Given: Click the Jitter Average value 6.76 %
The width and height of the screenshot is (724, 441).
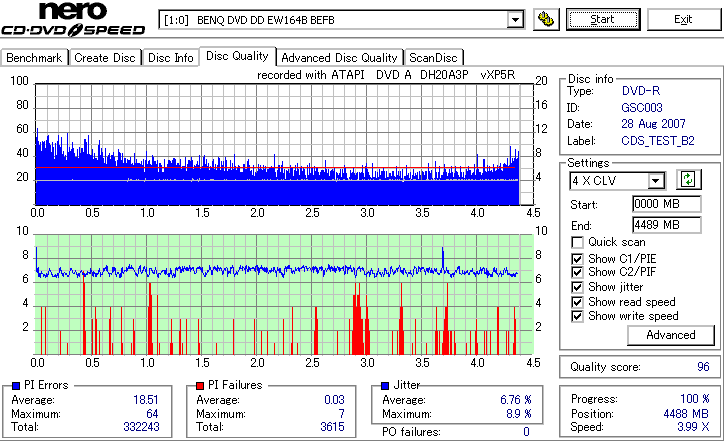Looking at the screenshot, I should tap(516, 399).
